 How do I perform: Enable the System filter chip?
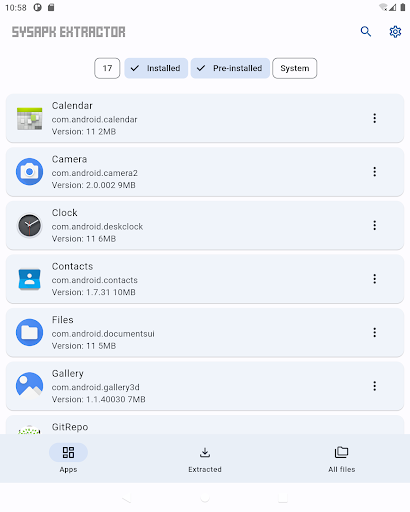(295, 68)
